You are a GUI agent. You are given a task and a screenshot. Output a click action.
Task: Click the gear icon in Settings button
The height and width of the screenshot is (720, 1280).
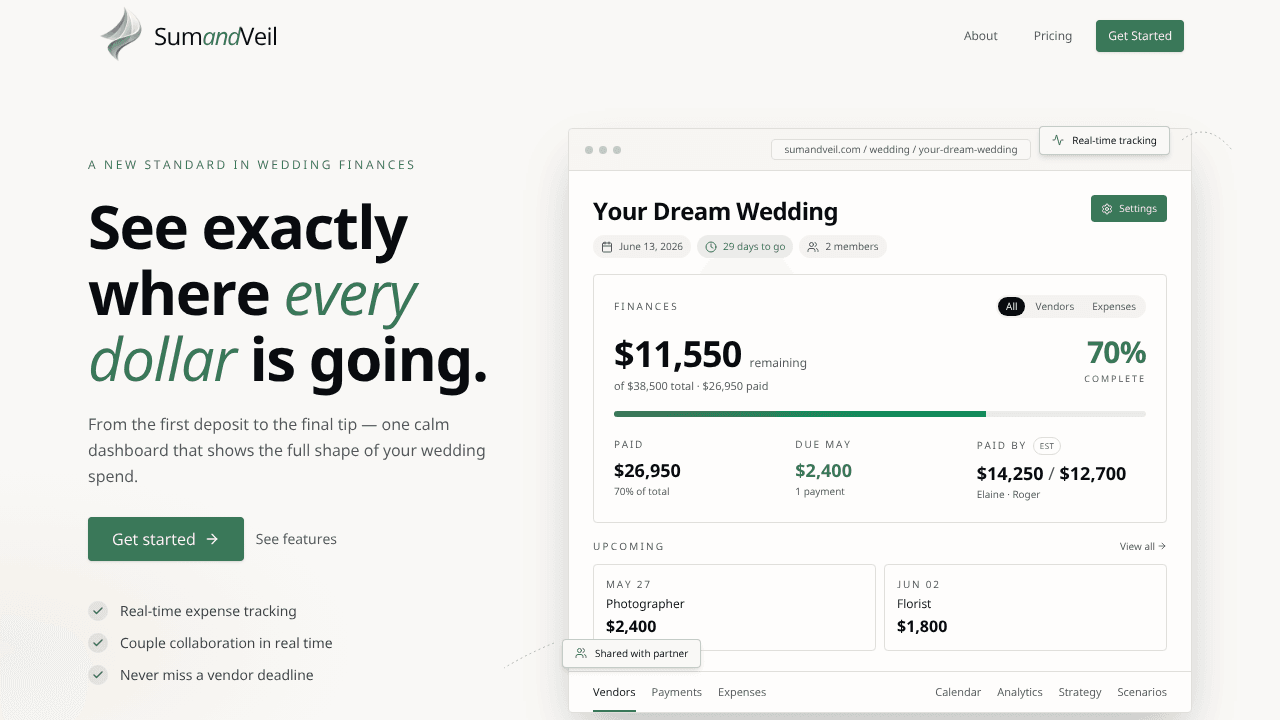[1107, 209]
